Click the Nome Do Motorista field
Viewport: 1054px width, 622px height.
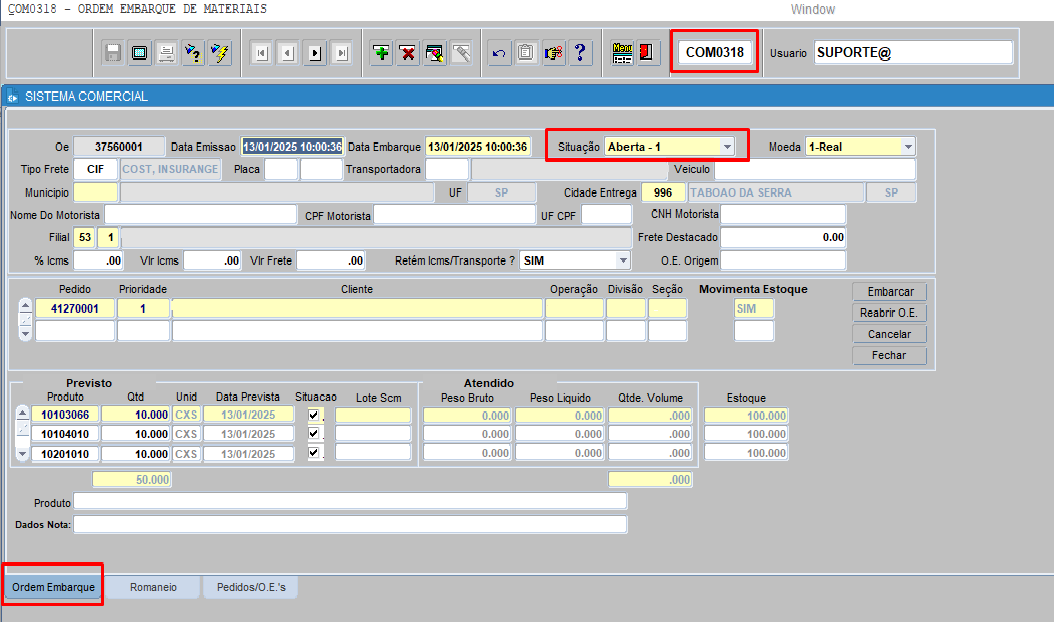click(200, 215)
